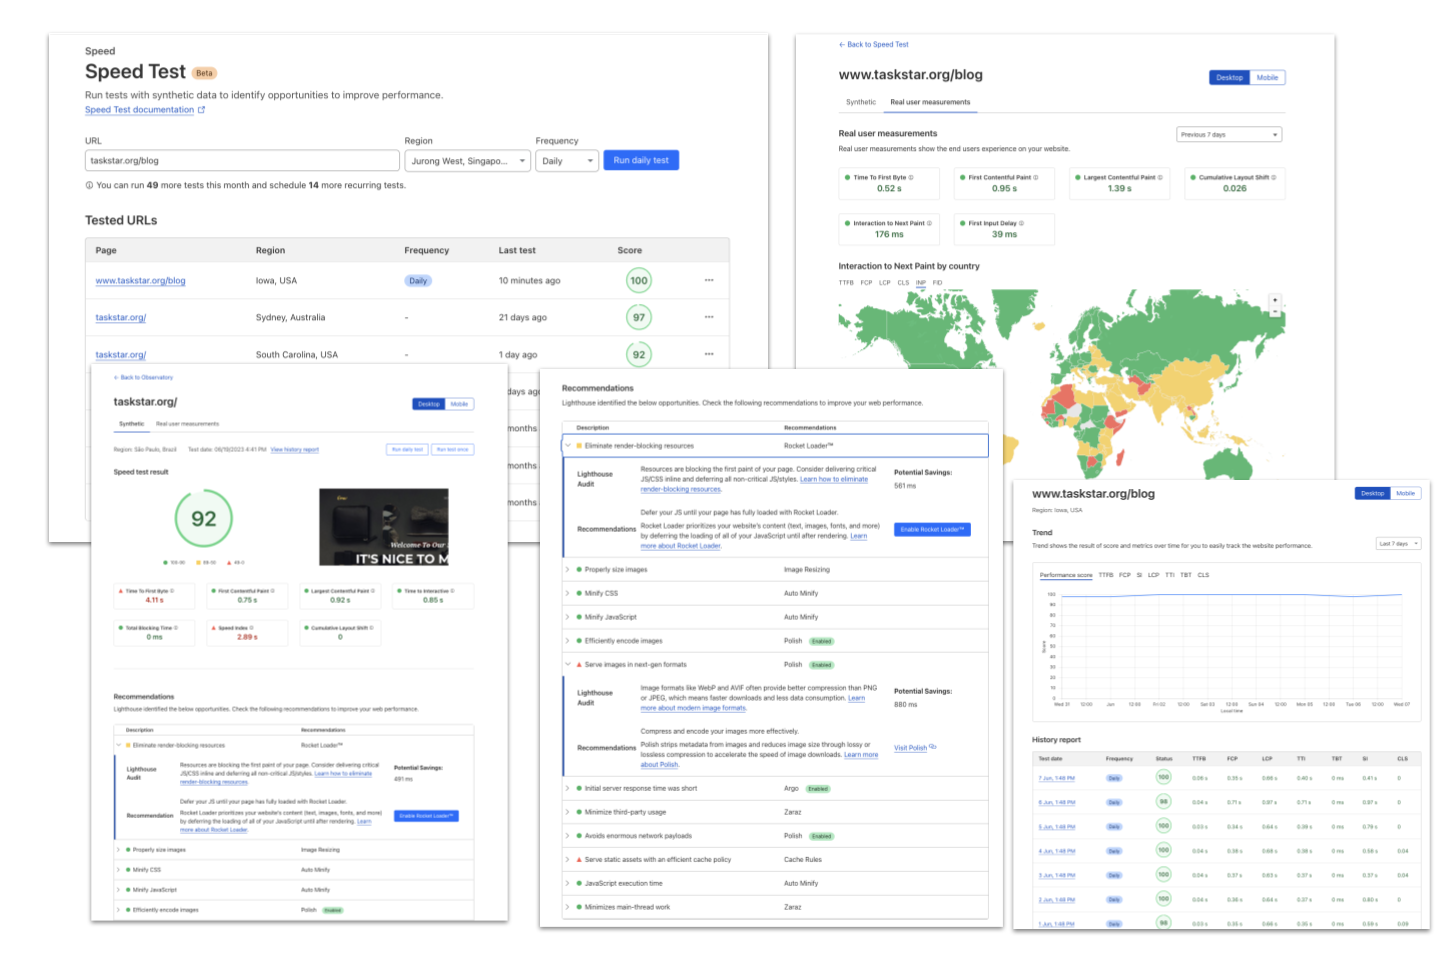Screen dimensions: 1440x960
Task: Click info icon before 'You can run 49 more tests'
Action: [x=89, y=185]
